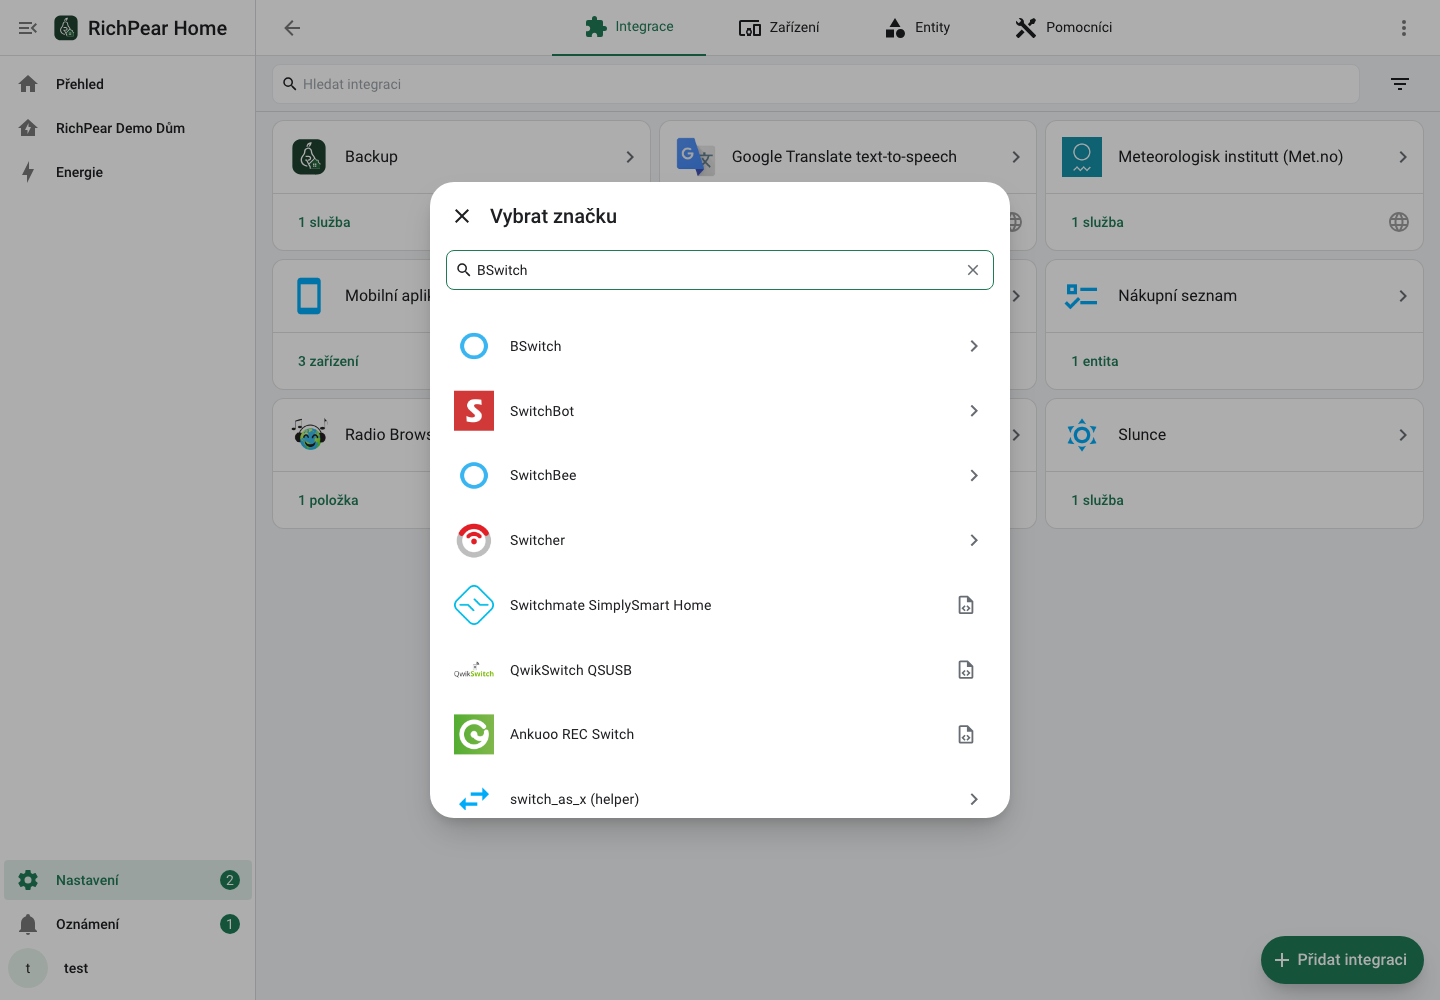Open 3 zařízení link under Mobilní aplikace

[328, 361]
